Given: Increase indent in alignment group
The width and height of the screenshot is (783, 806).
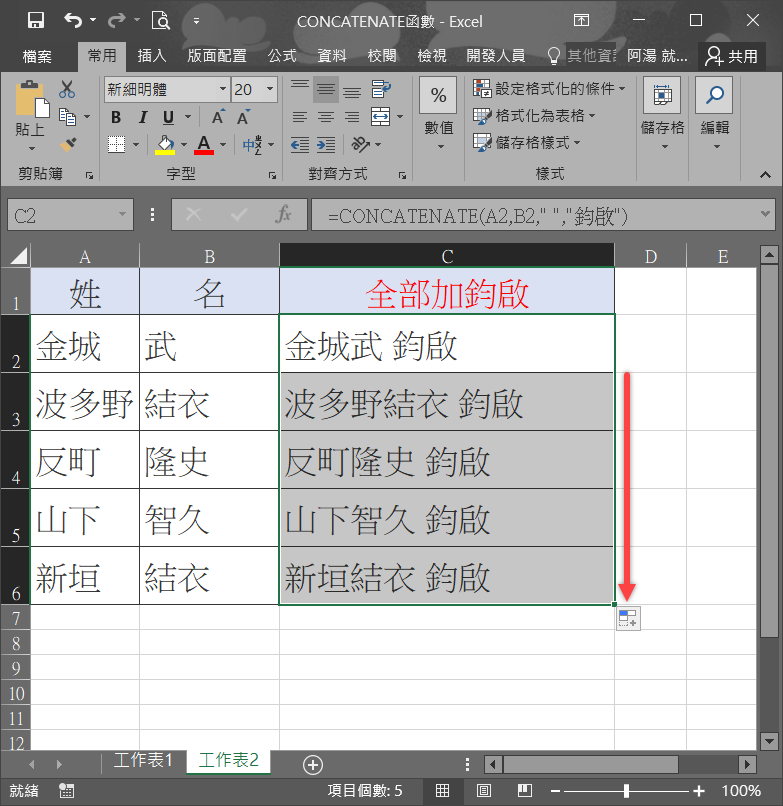Looking at the screenshot, I should point(326,145).
